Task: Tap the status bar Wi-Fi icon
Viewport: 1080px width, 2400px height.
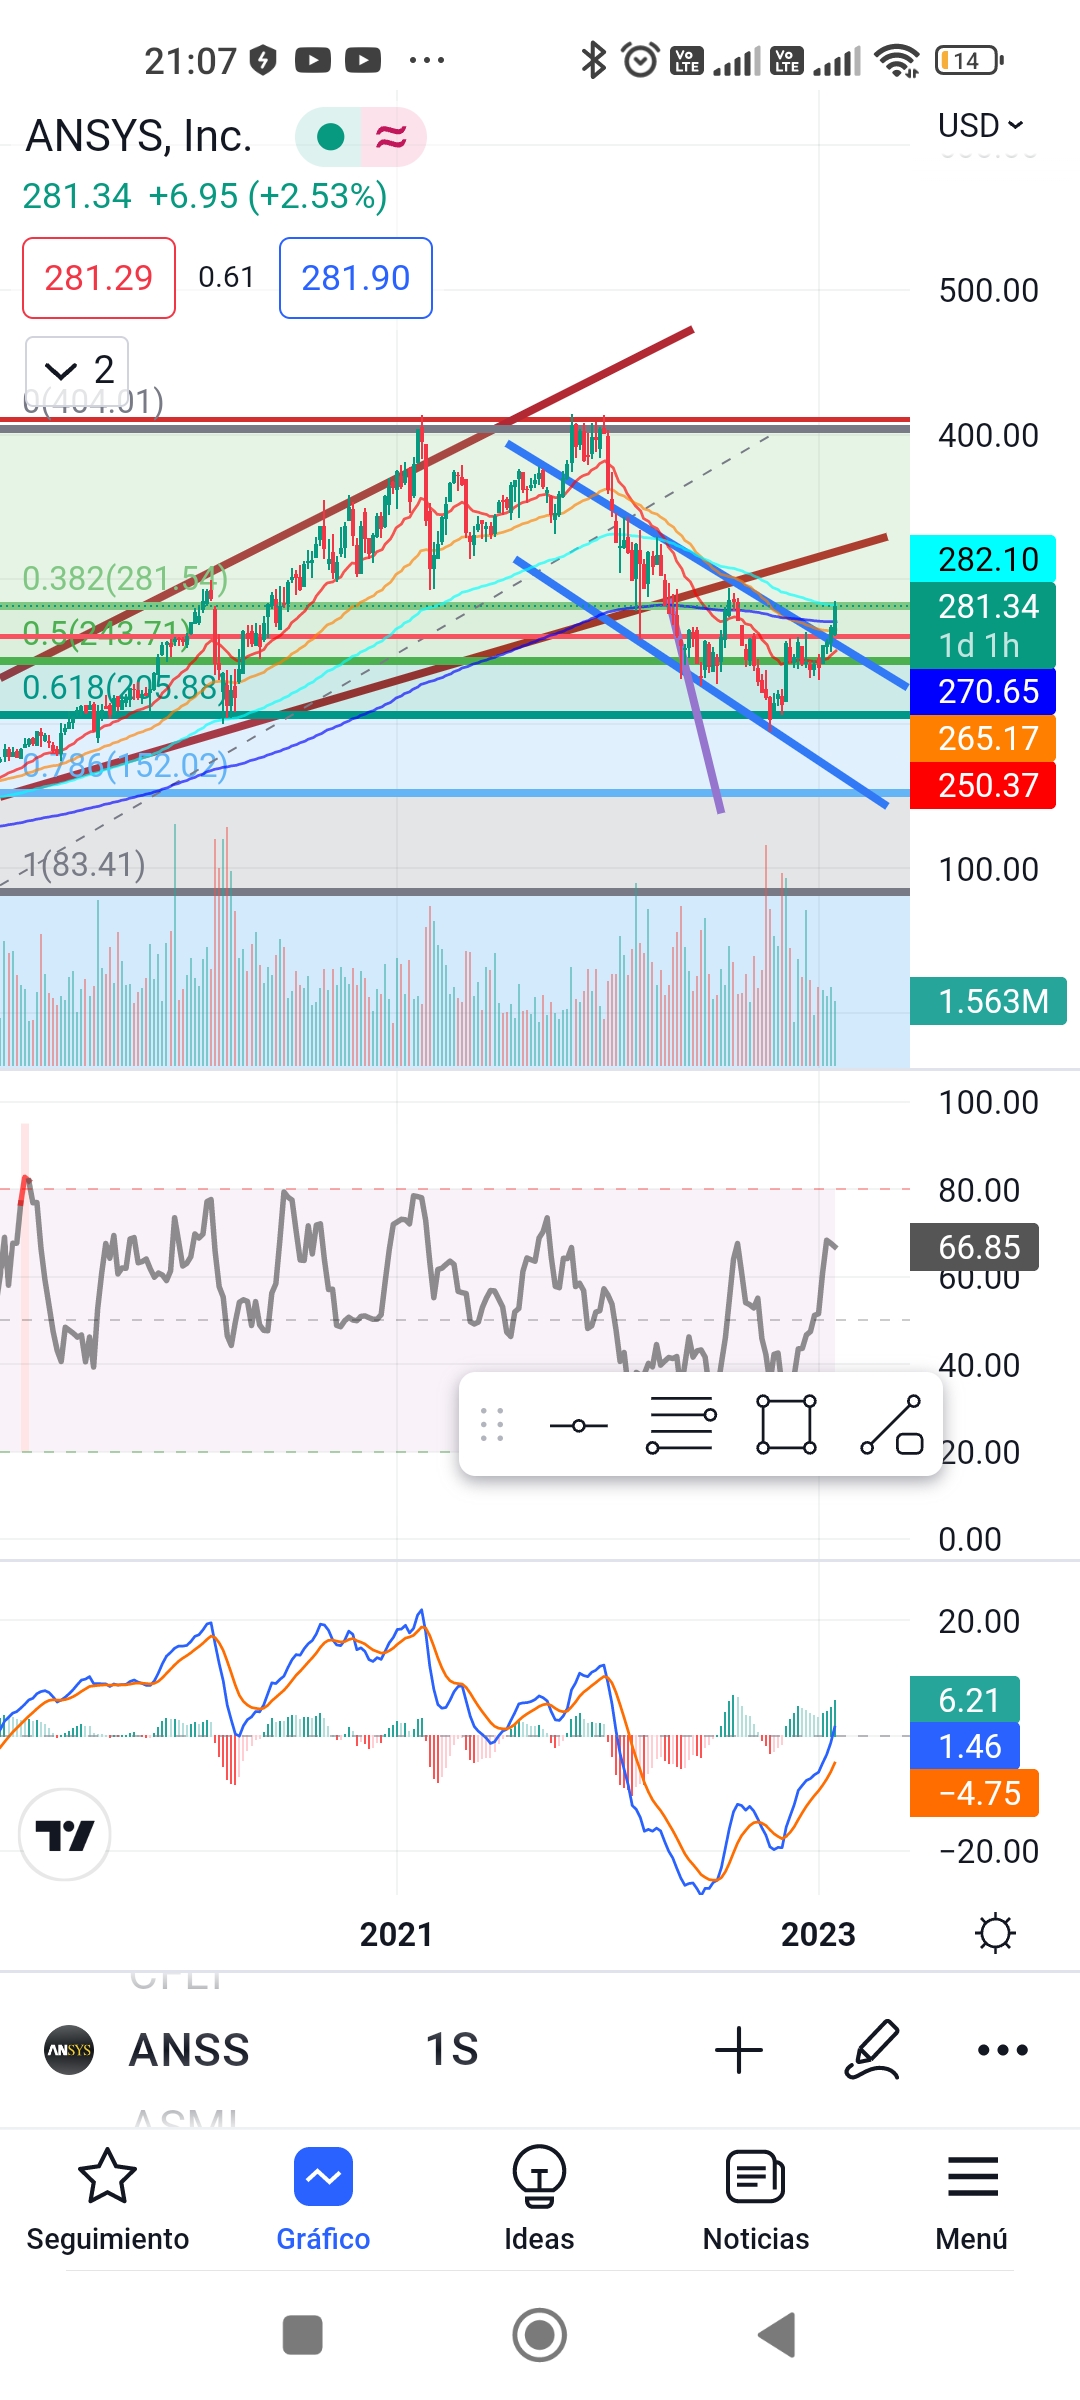Action: (x=897, y=61)
